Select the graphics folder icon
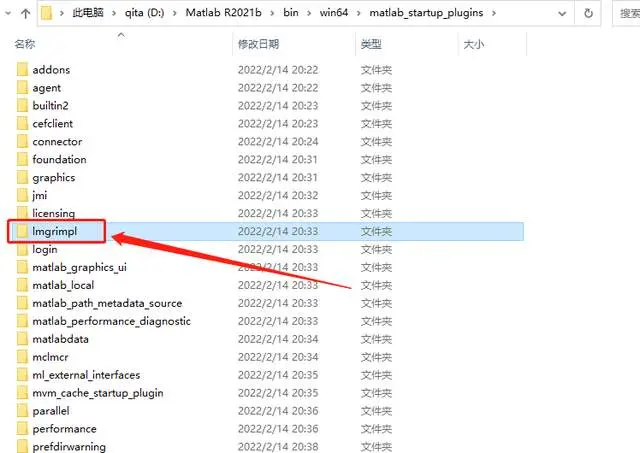This screenshot has width=640, height=453. (22, 177)
